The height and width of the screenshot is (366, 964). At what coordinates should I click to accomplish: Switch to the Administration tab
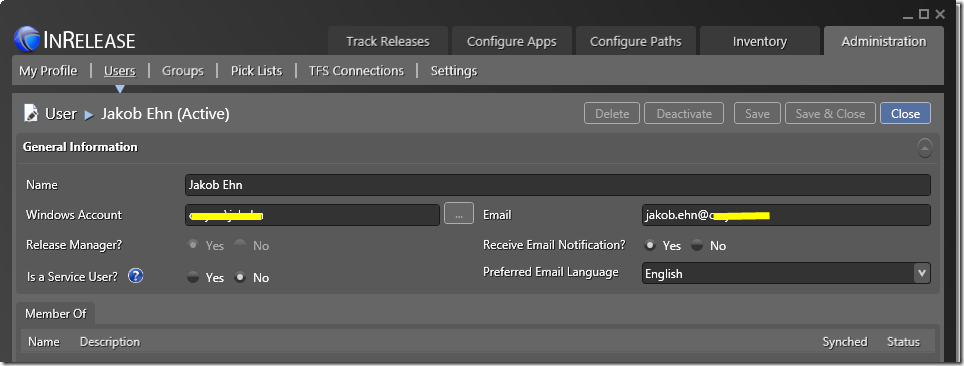click(x=883, y=41)
